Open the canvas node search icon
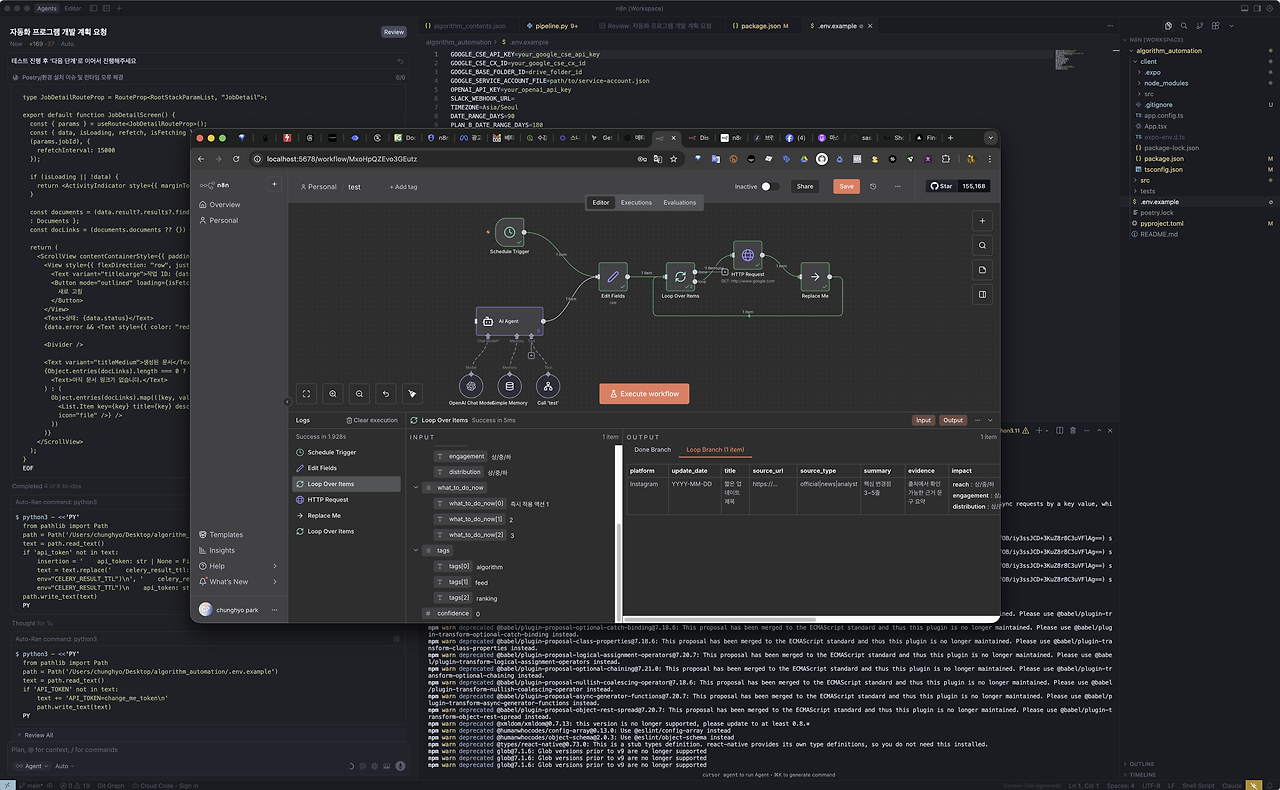This screenshot has height=790, width=1280. point(983,246)
